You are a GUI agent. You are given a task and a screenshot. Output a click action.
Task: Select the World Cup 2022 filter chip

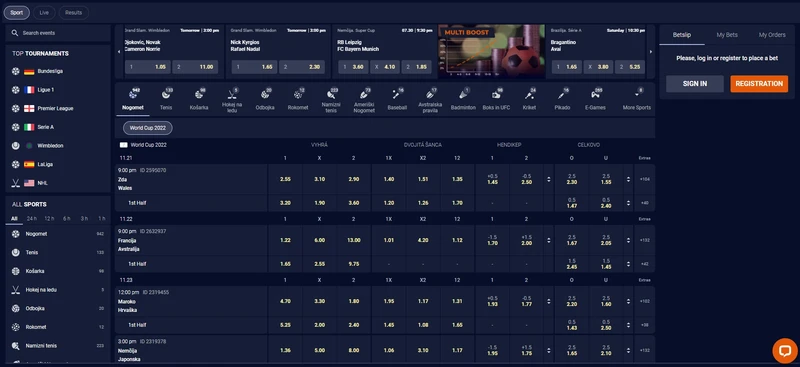pyautogui.click(x=147, y=128)
